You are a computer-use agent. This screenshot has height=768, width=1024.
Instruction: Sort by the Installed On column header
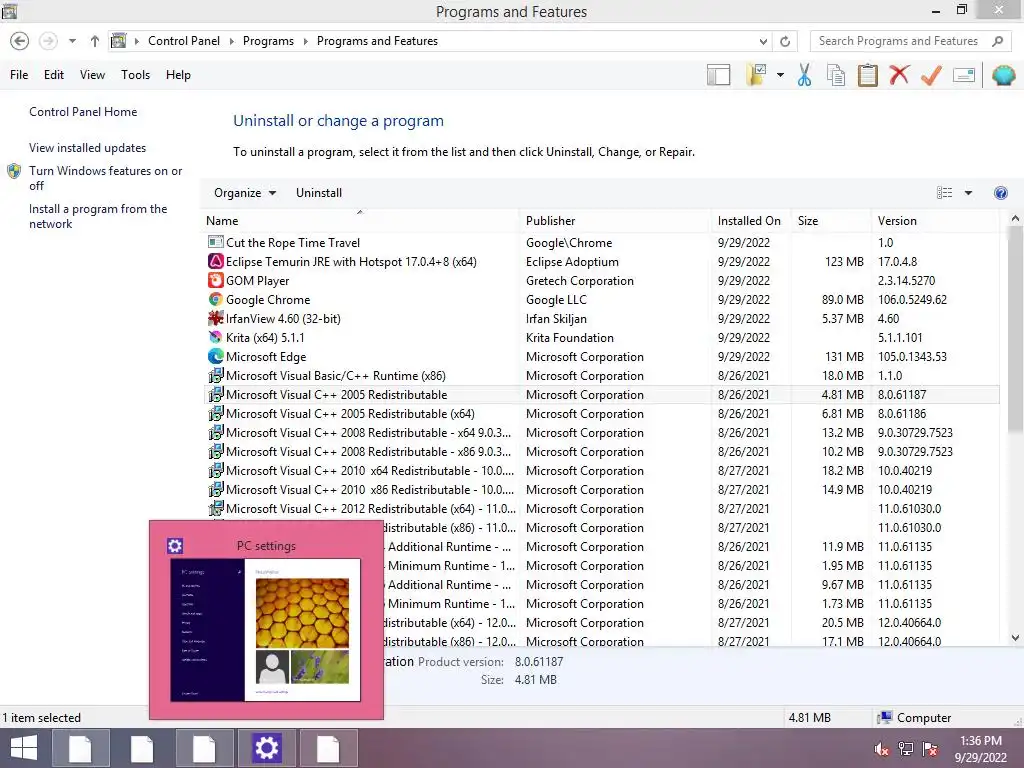coord(751,221)
